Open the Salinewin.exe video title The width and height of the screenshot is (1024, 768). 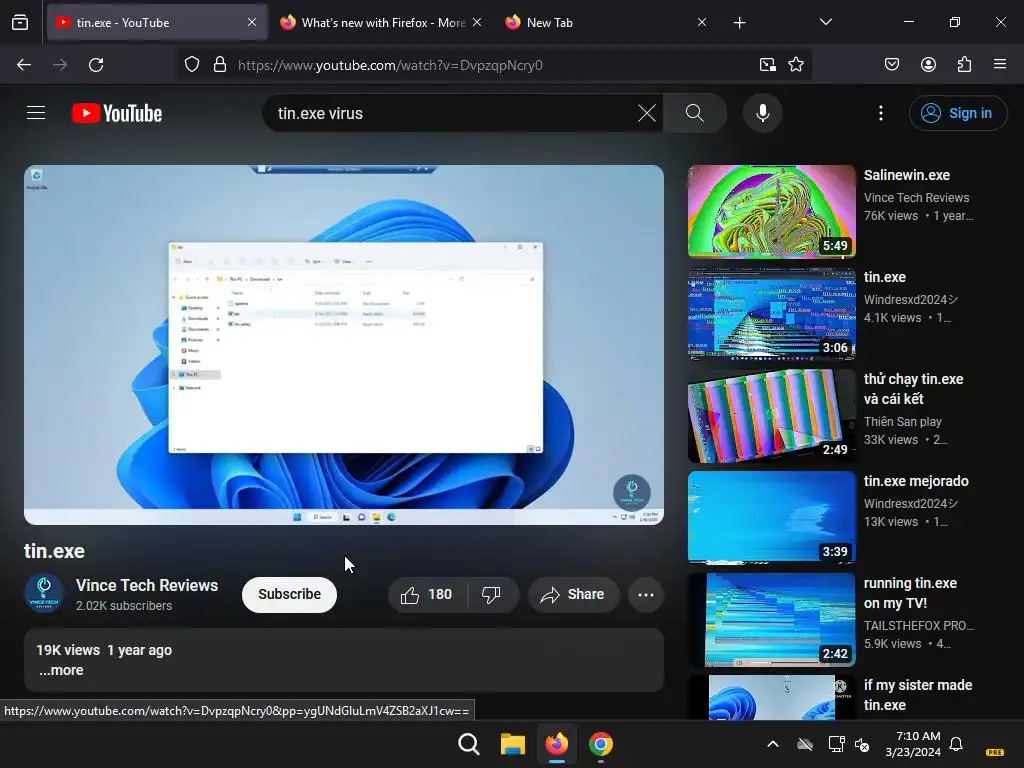coord(906,175)
